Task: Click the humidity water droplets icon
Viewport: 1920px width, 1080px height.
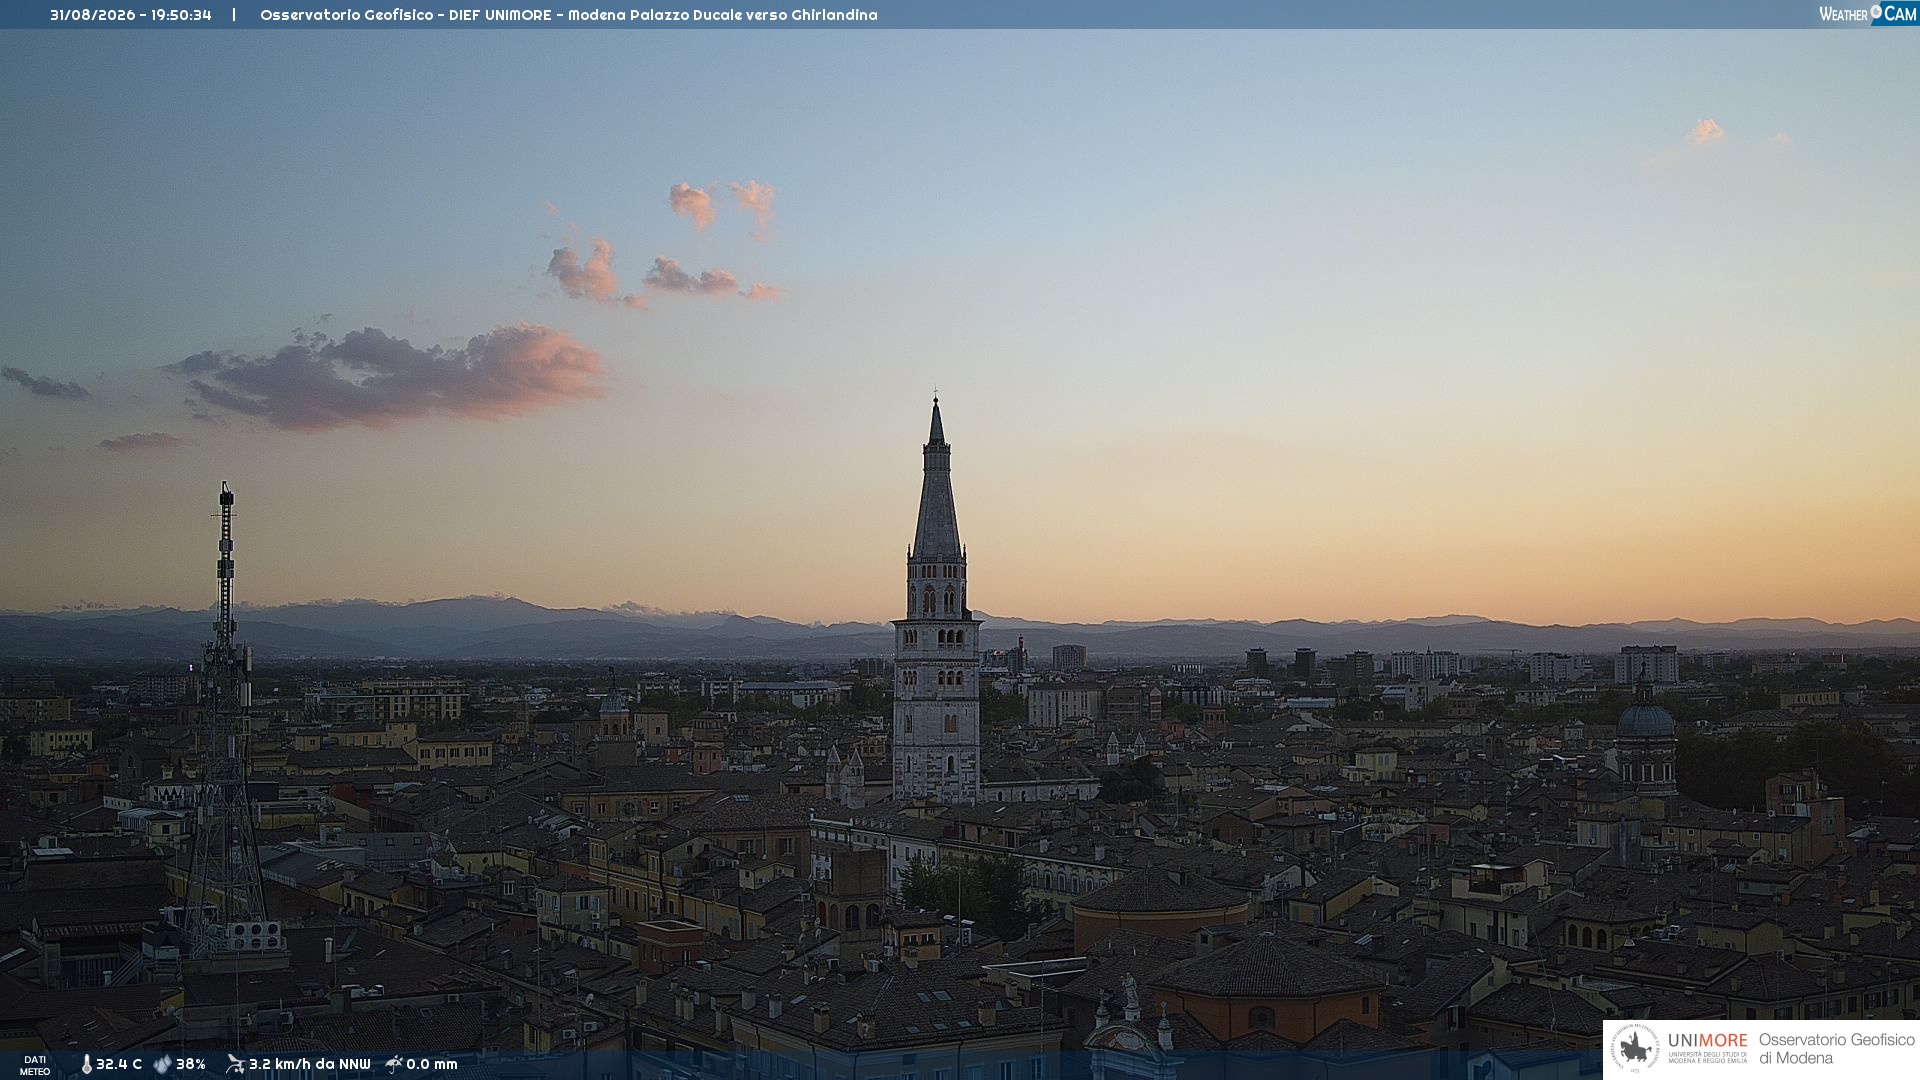Action: point(162,1064)
